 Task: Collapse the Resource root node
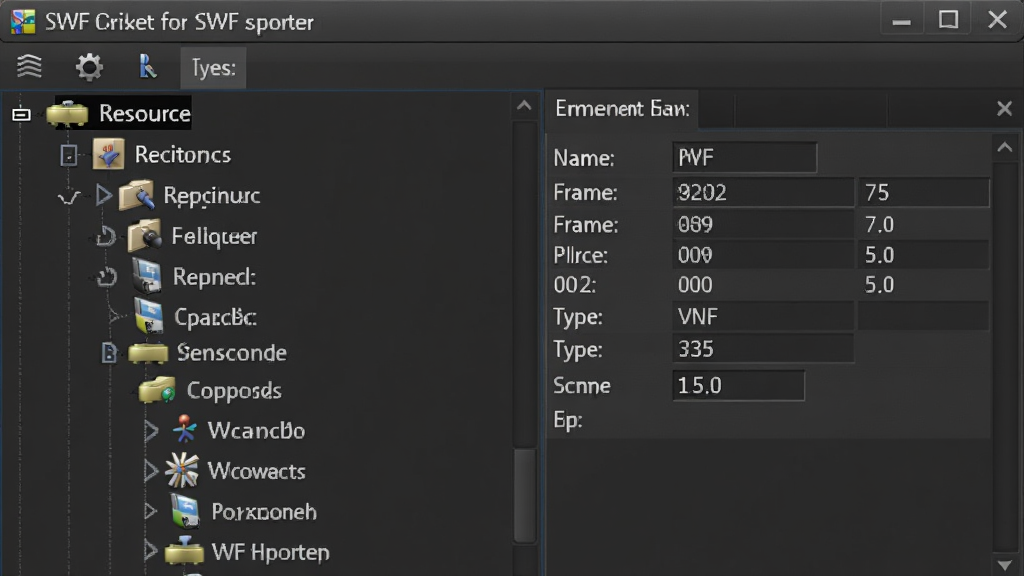point(21,114)
